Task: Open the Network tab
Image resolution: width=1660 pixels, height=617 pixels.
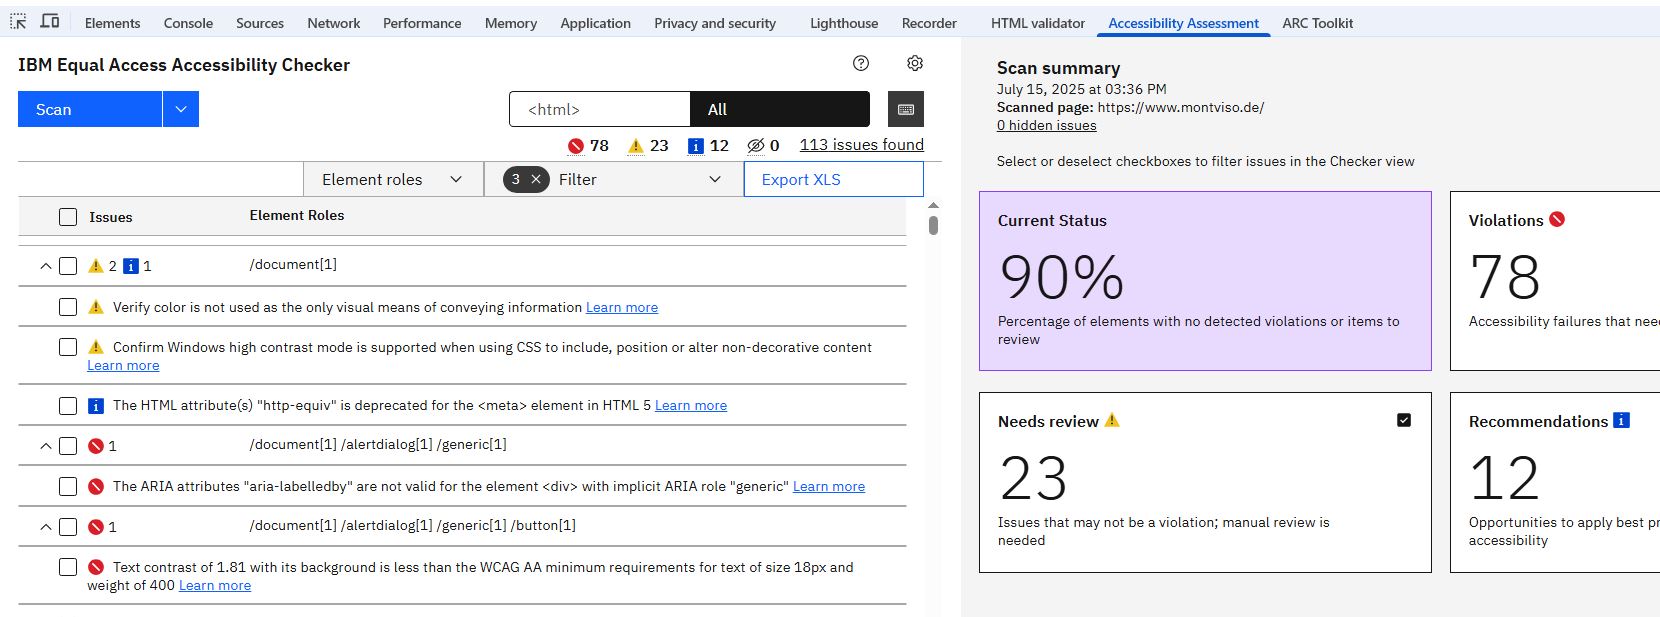Action: (x=334, y=23)
